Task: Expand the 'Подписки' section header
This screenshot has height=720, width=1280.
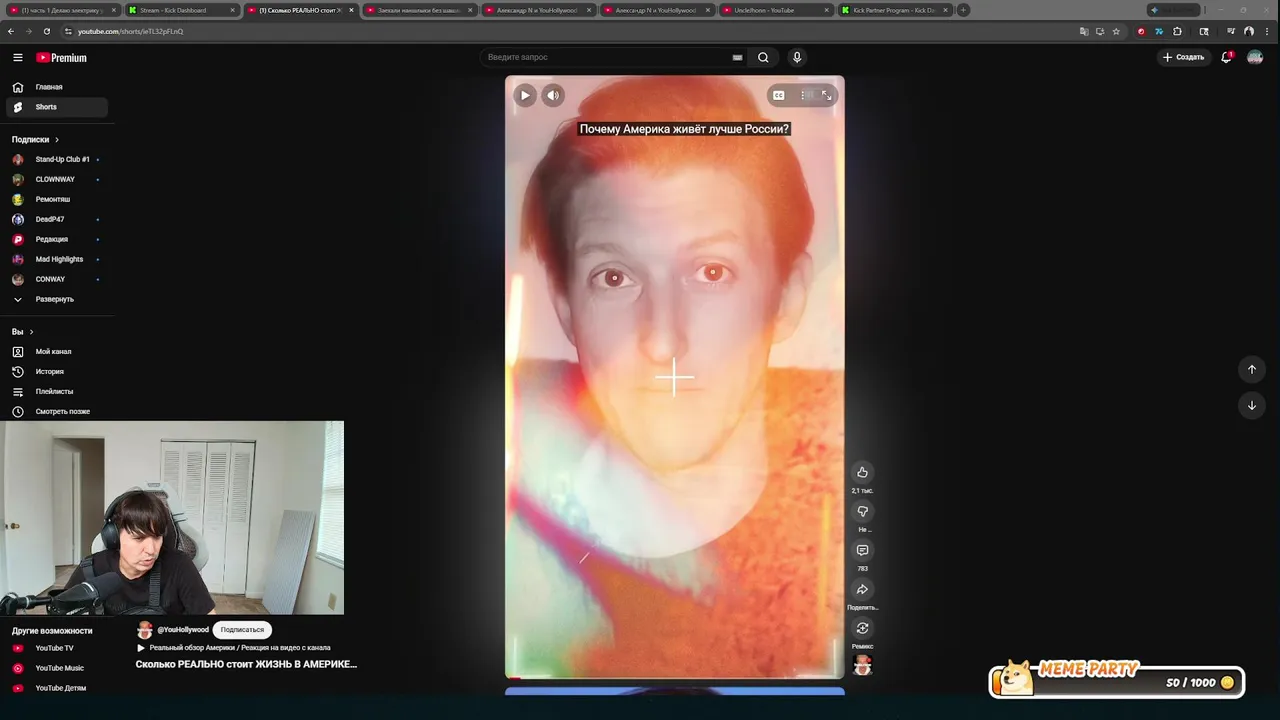Action: click(x=36, y=139)
